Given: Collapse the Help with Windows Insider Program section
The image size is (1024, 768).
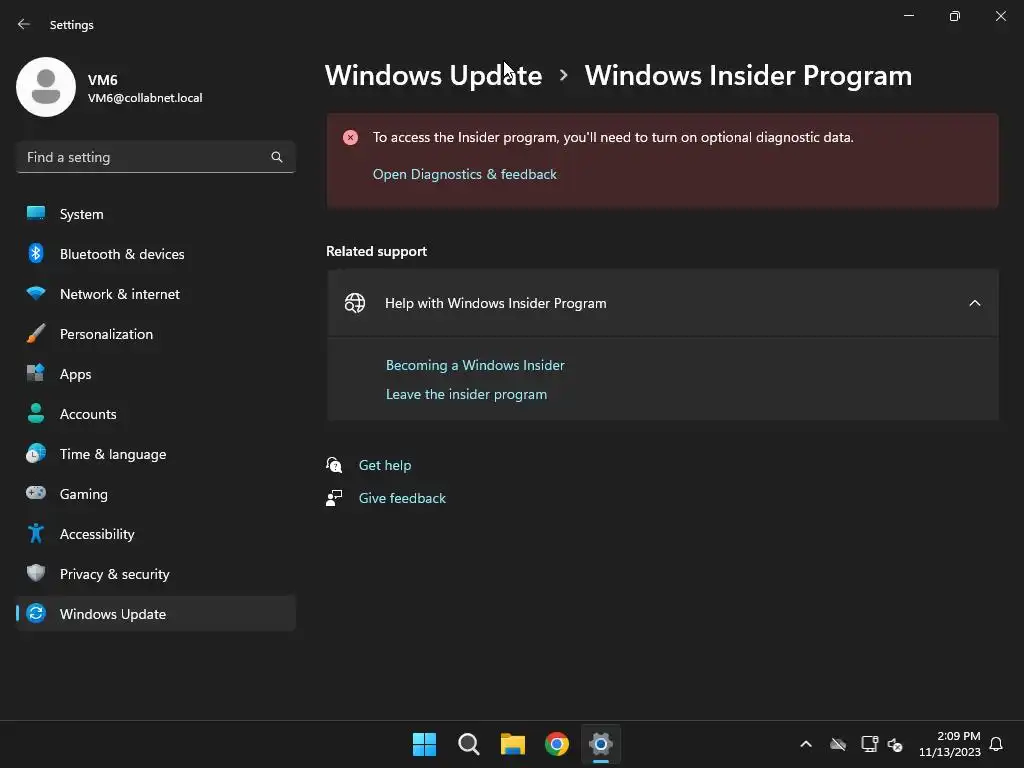Looking at the screenshot, I should [974, 303].
